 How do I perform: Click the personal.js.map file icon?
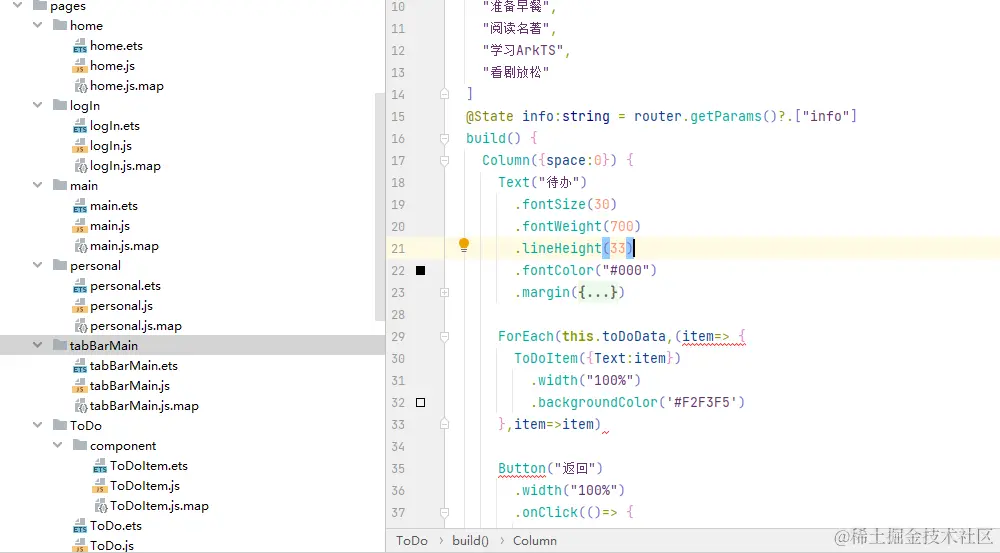[x=80, y=327]
